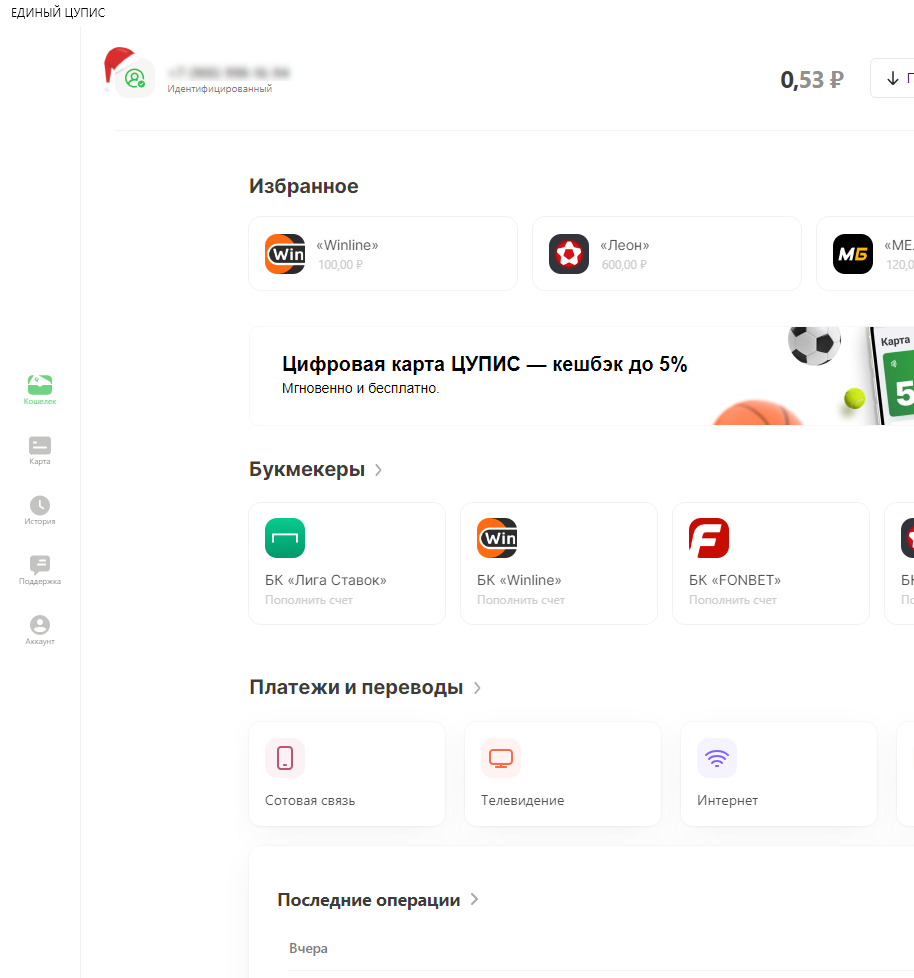The width and height of the screenshot is (914, 978).
Task: Click the Сотовая связь phone icon
Action: click(x=285, y=758)
